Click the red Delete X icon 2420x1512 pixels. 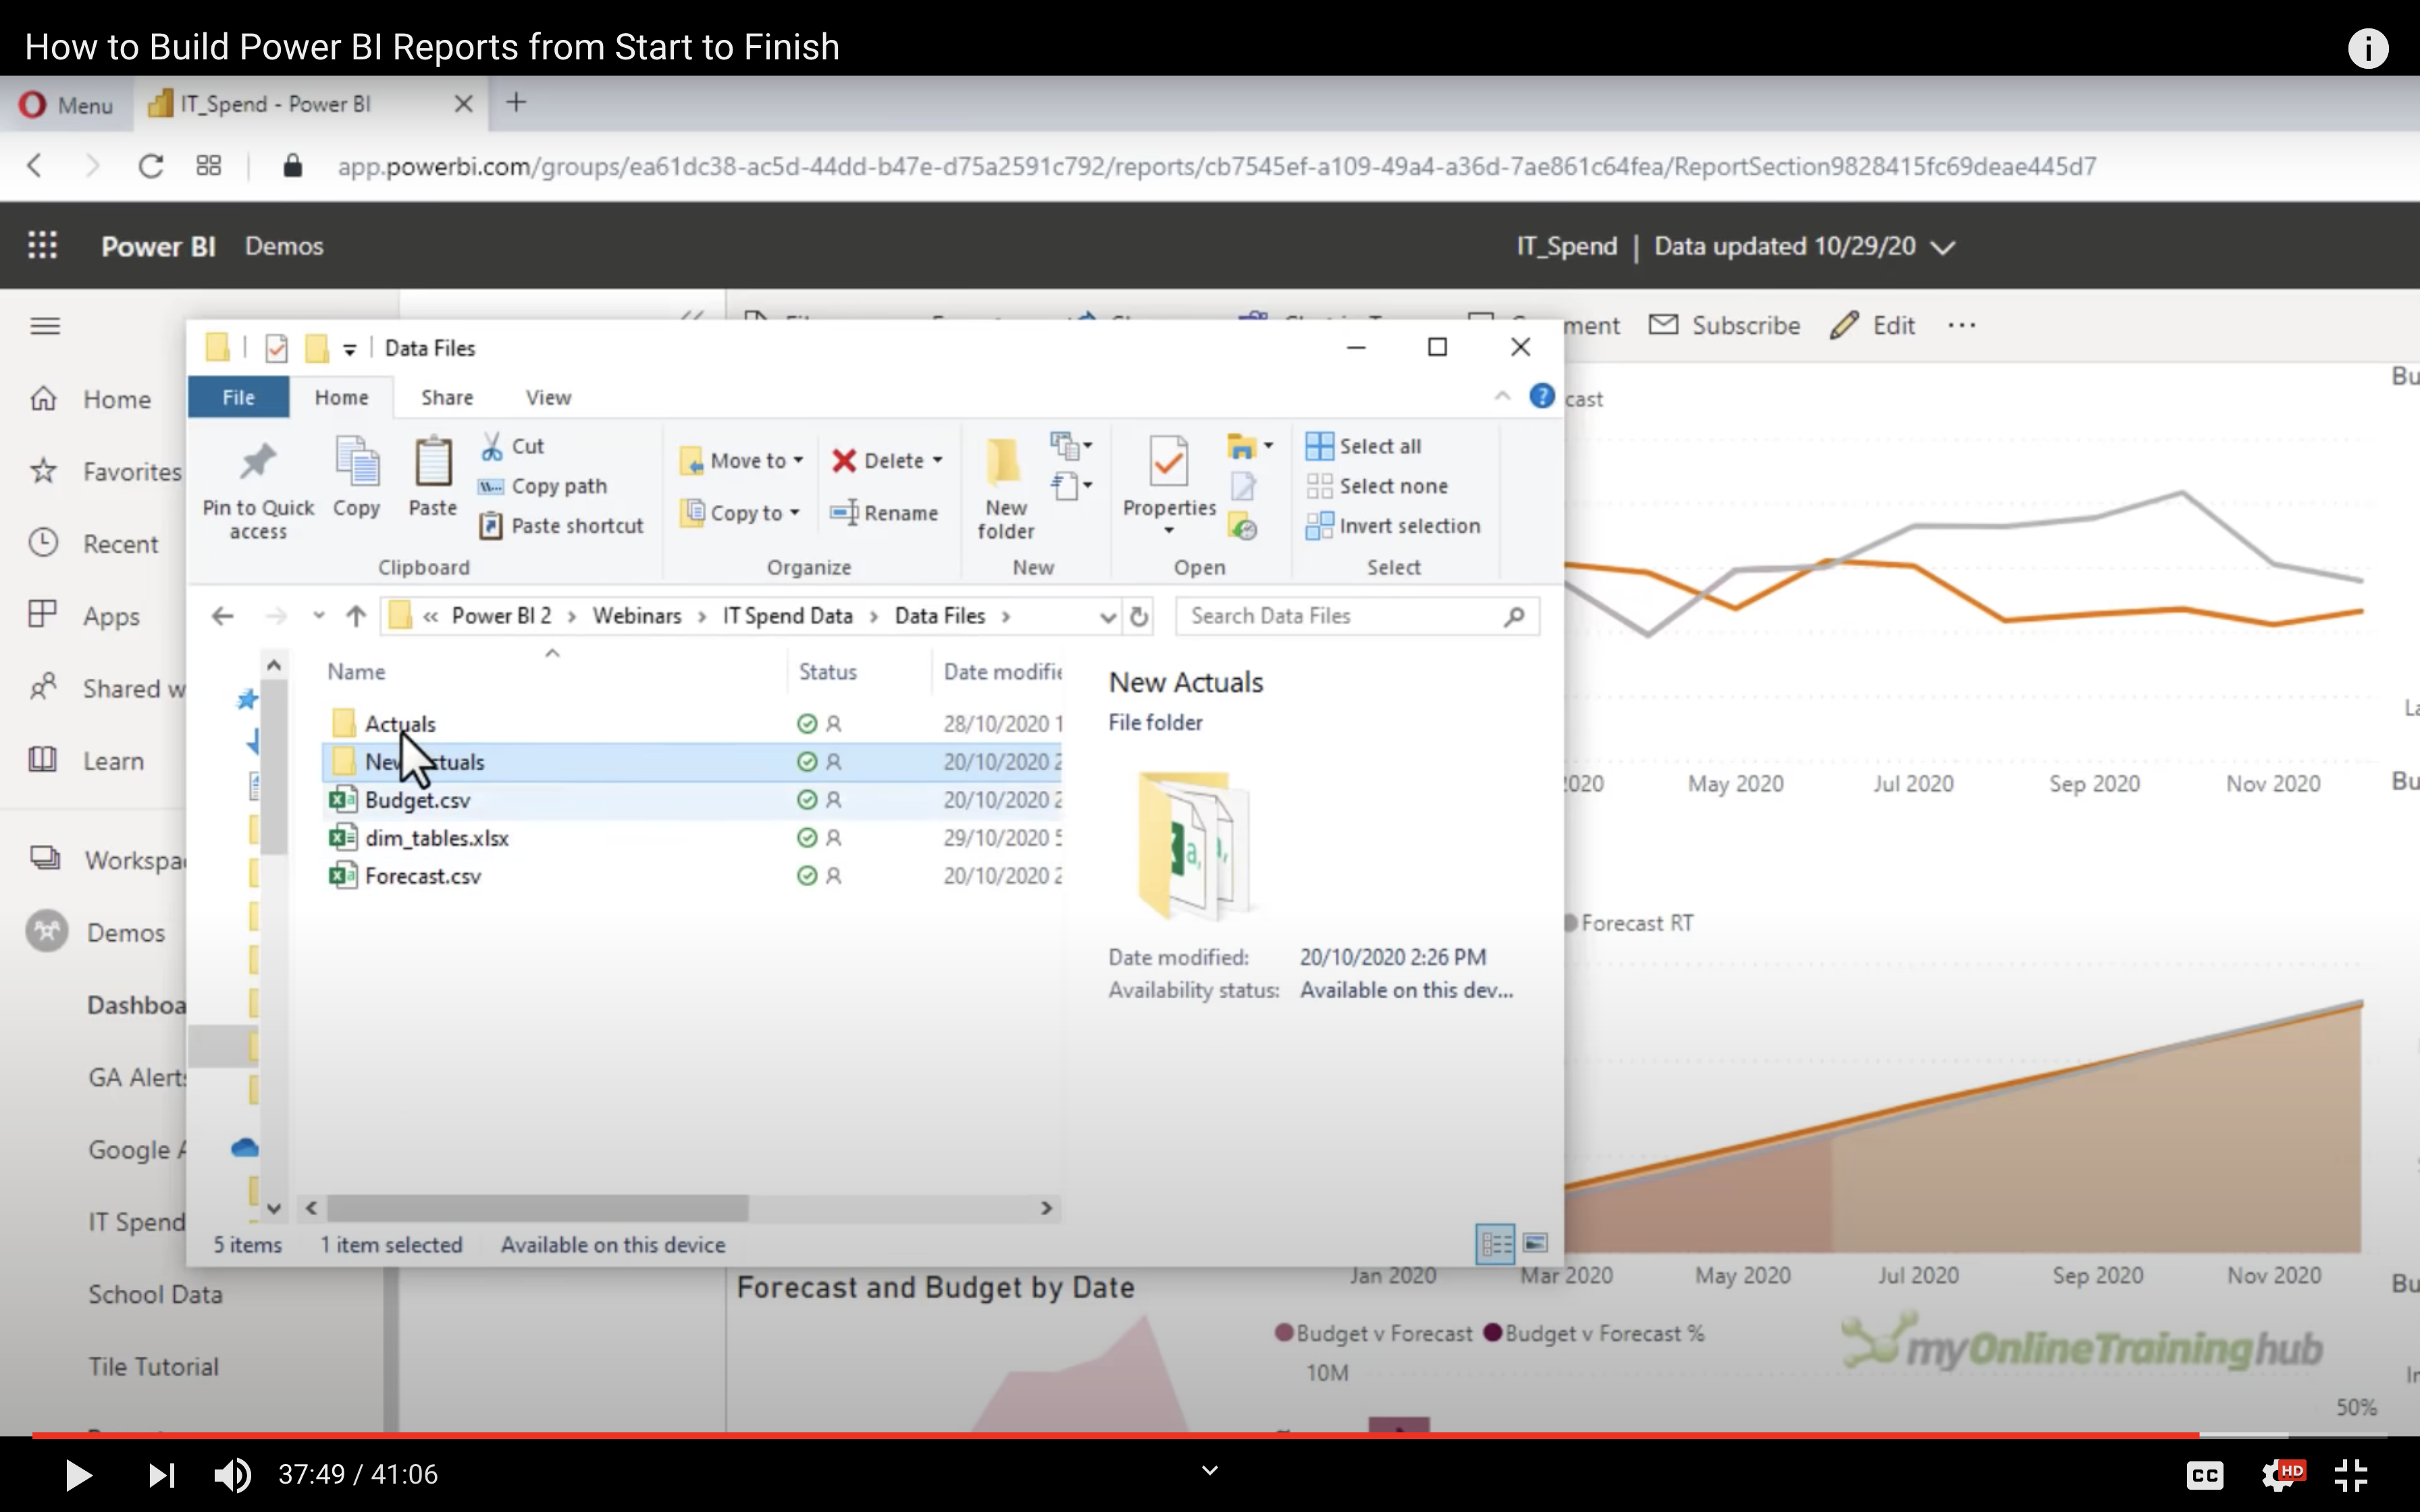(844, 460)
